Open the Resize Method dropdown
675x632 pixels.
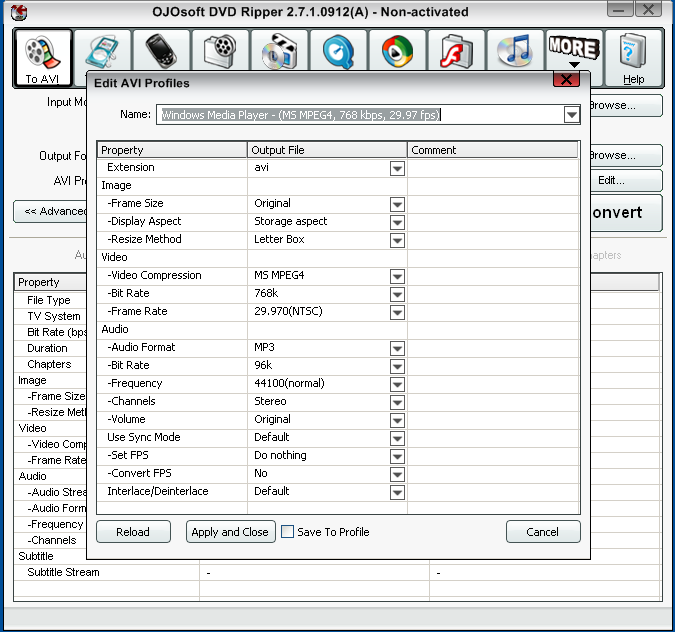tap(397, 241)
